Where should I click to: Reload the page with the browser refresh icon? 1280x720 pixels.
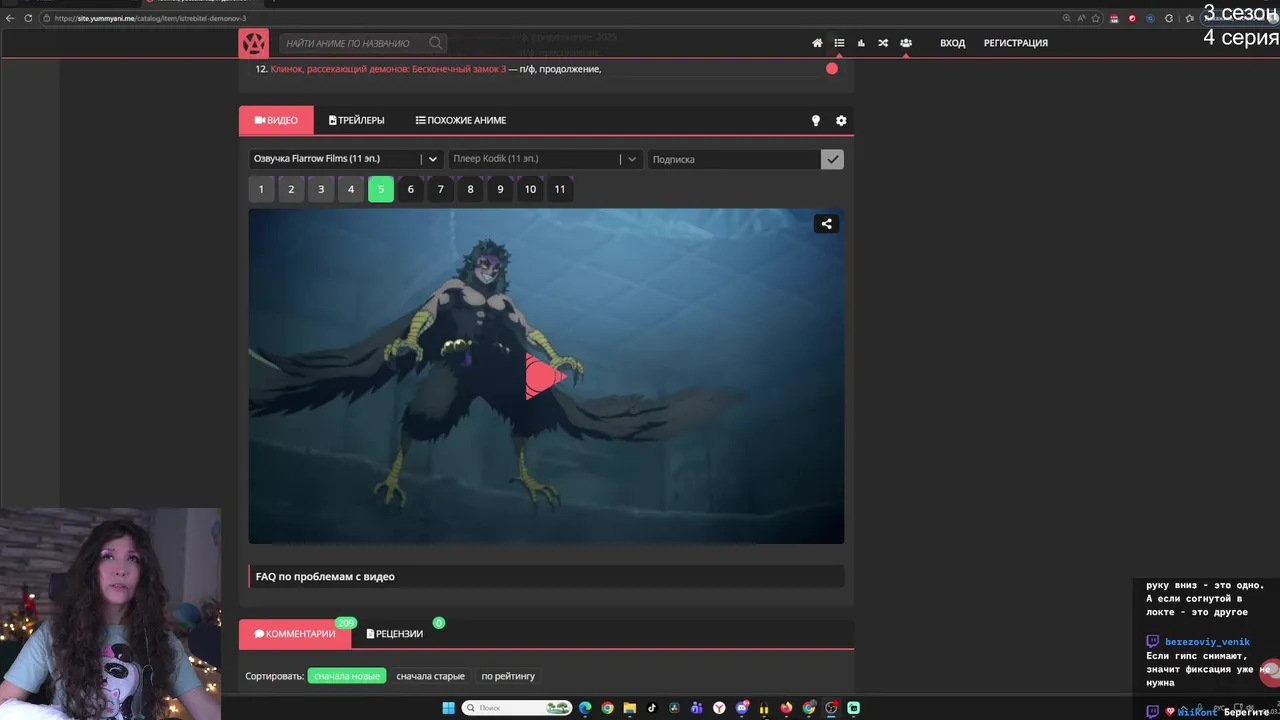(28, 18)
